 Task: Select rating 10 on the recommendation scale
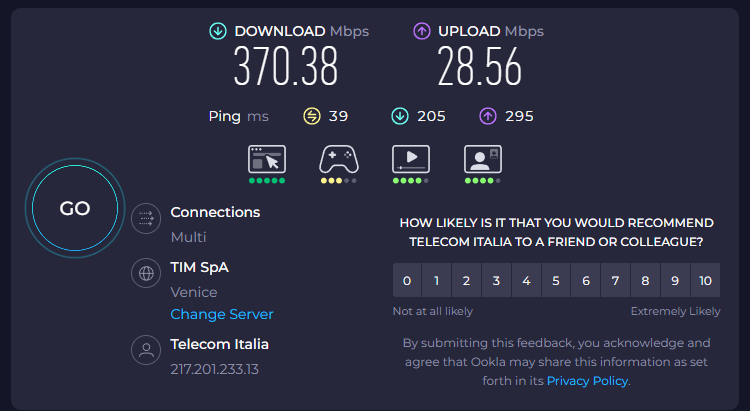(x=706, y=281)
